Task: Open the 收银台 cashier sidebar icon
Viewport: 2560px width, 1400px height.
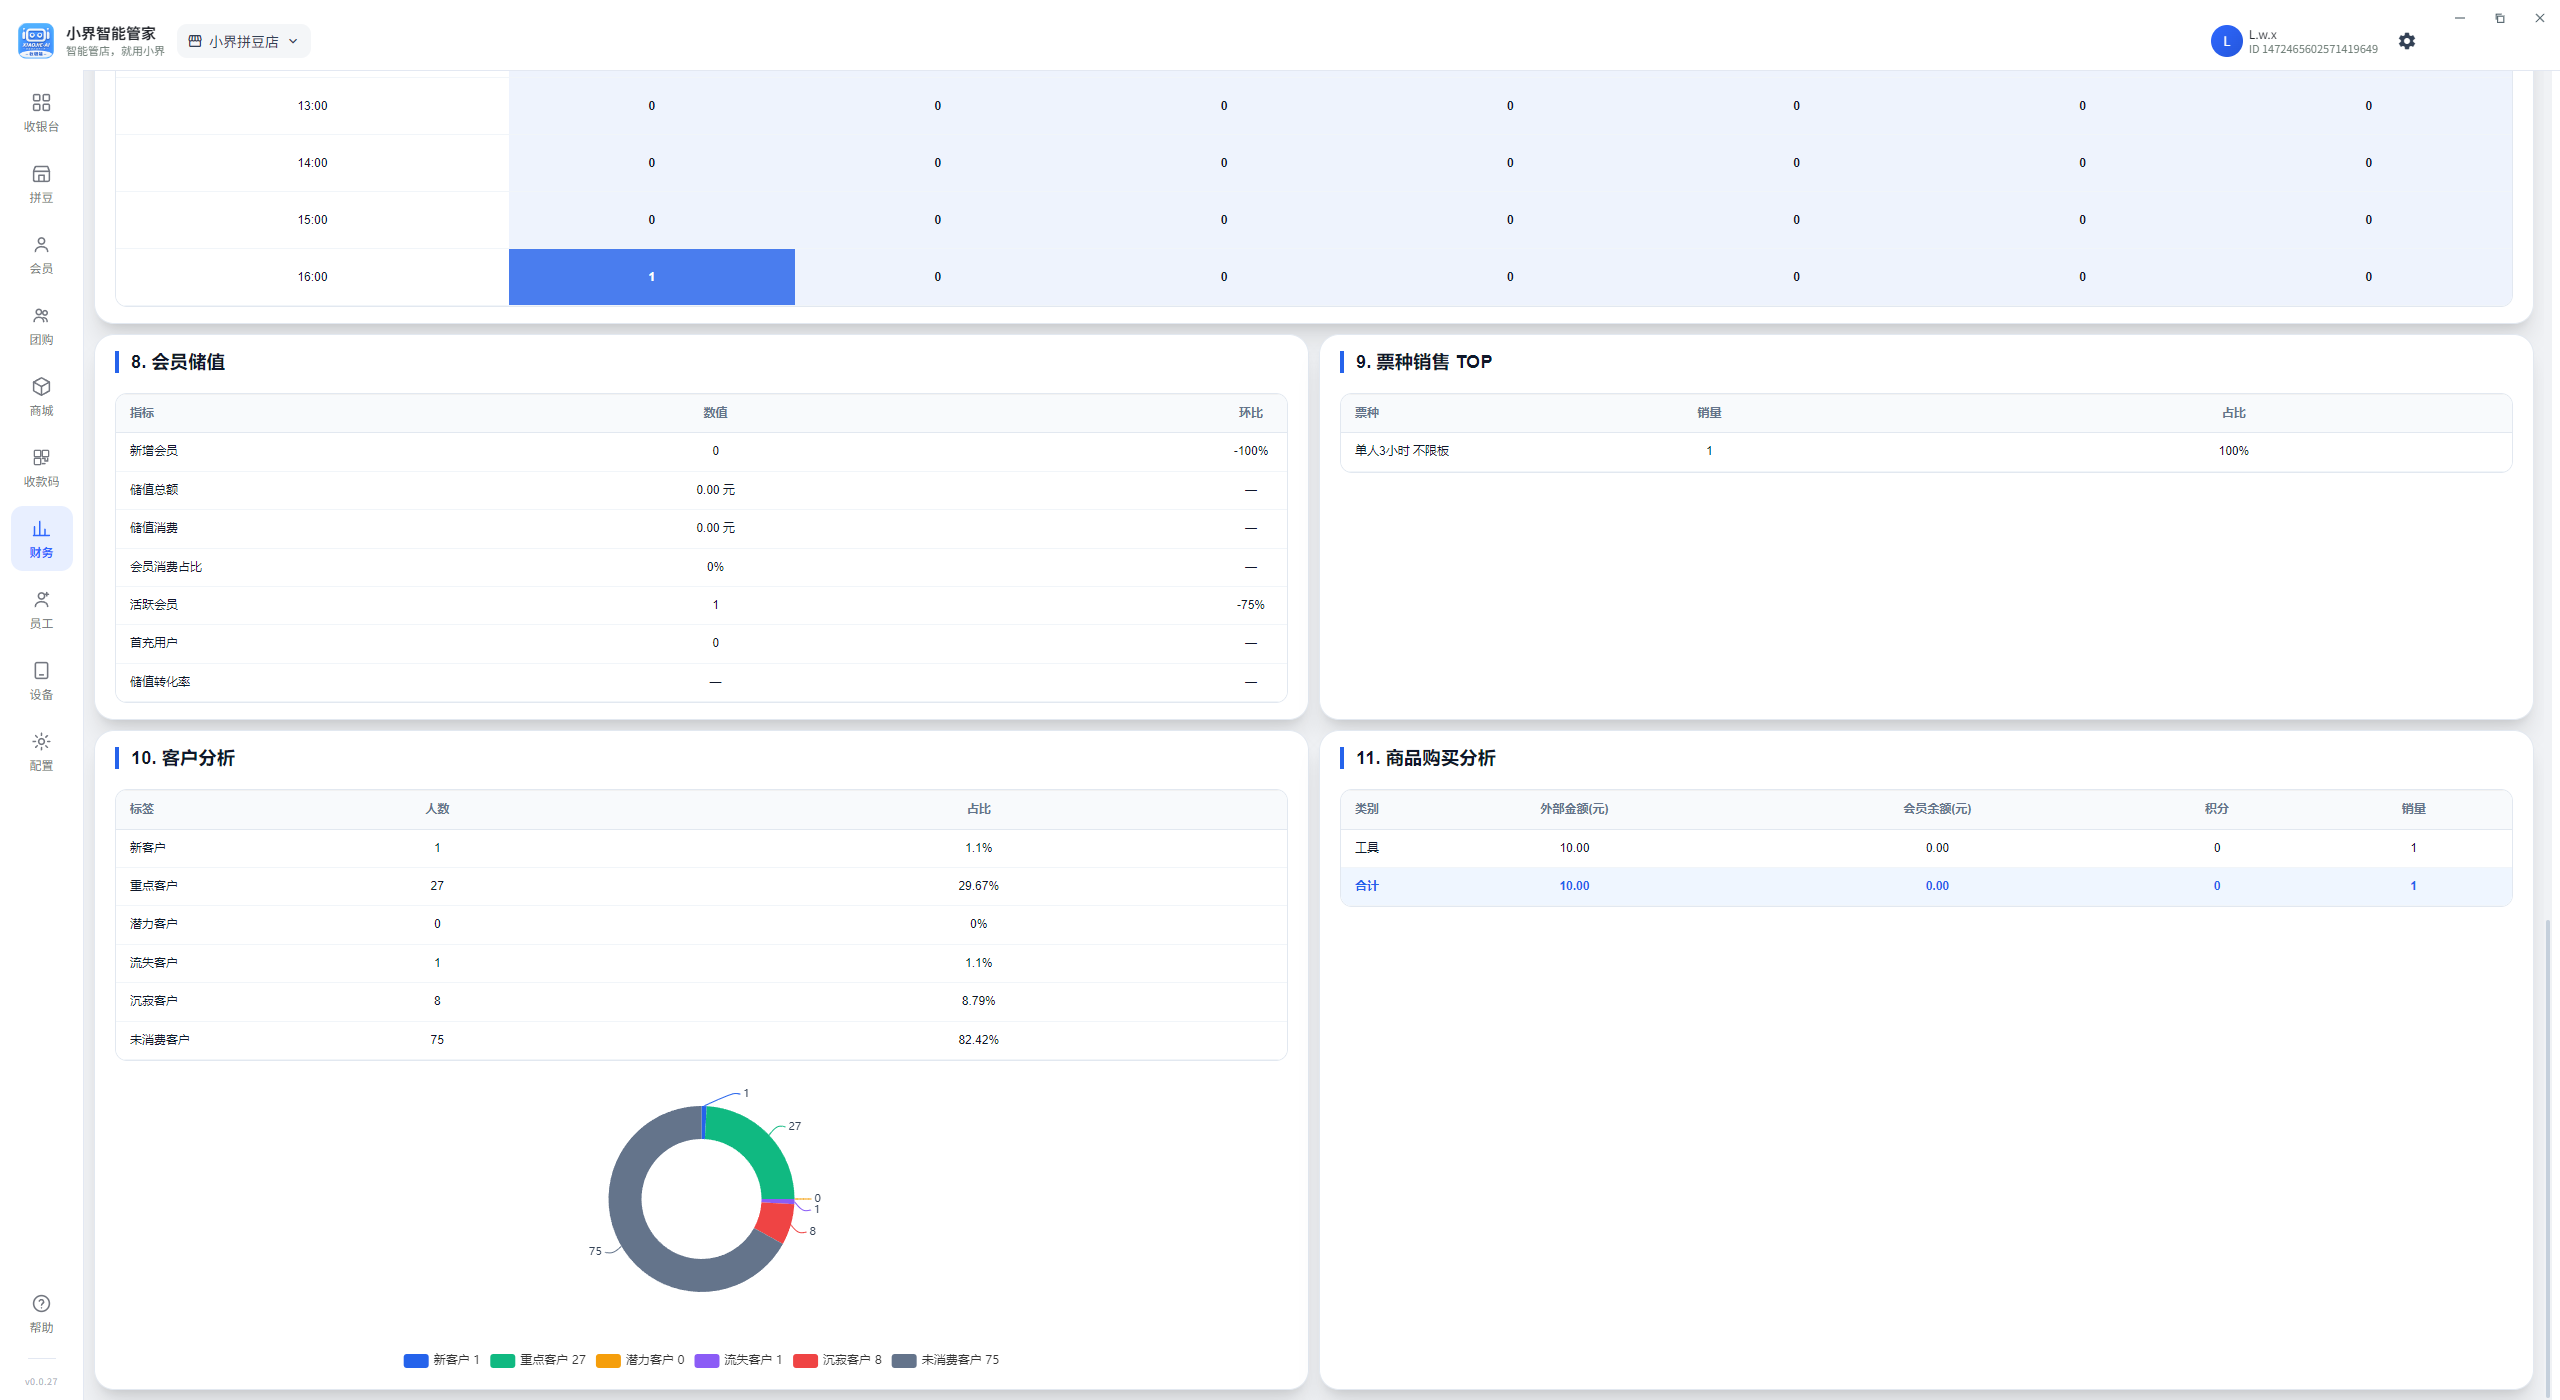Action: [41, 112]
